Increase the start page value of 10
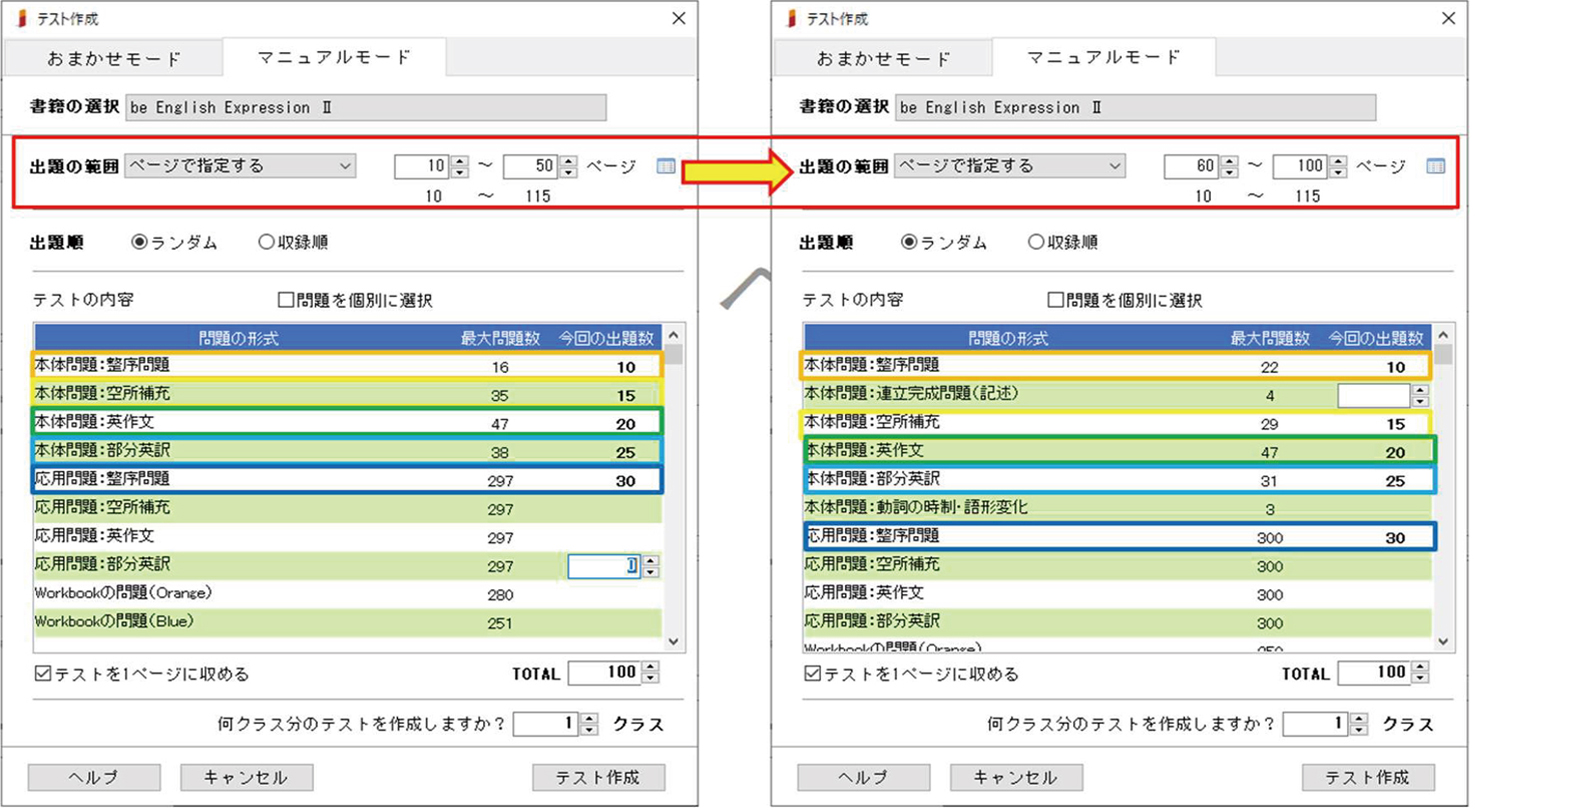Image resolution: width=1570 pixels, height=810 pixels. click(x=460, y=161)
